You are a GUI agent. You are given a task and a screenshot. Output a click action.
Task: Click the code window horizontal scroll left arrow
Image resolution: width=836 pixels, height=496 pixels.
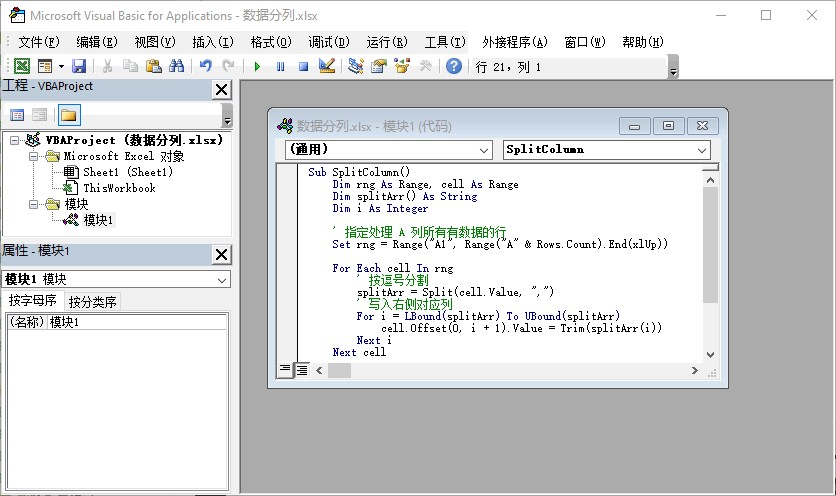pos(319,370)
